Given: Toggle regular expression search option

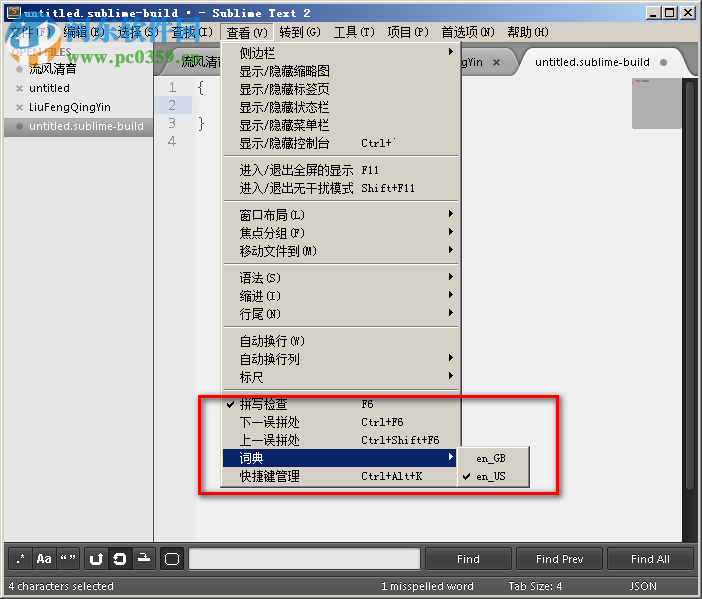Looking at the screenshot, I should pyautogui.click(x=21, y=559).
